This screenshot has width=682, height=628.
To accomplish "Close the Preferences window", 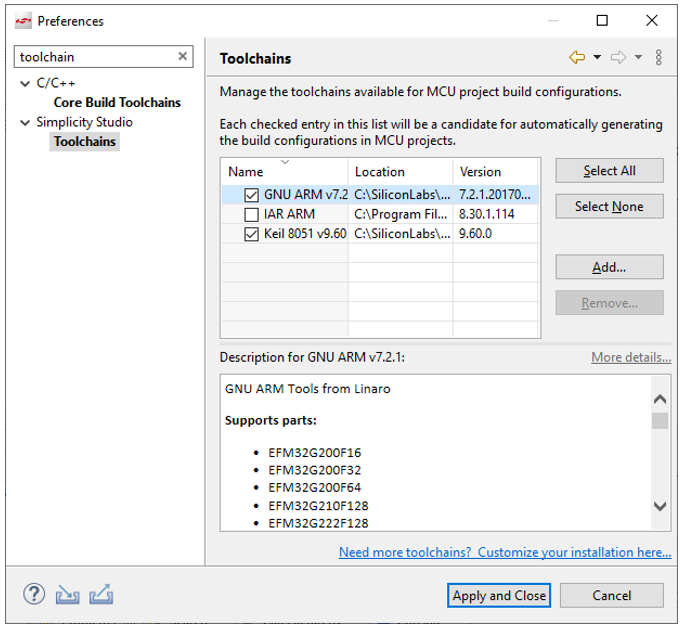I will coord(652,20).
